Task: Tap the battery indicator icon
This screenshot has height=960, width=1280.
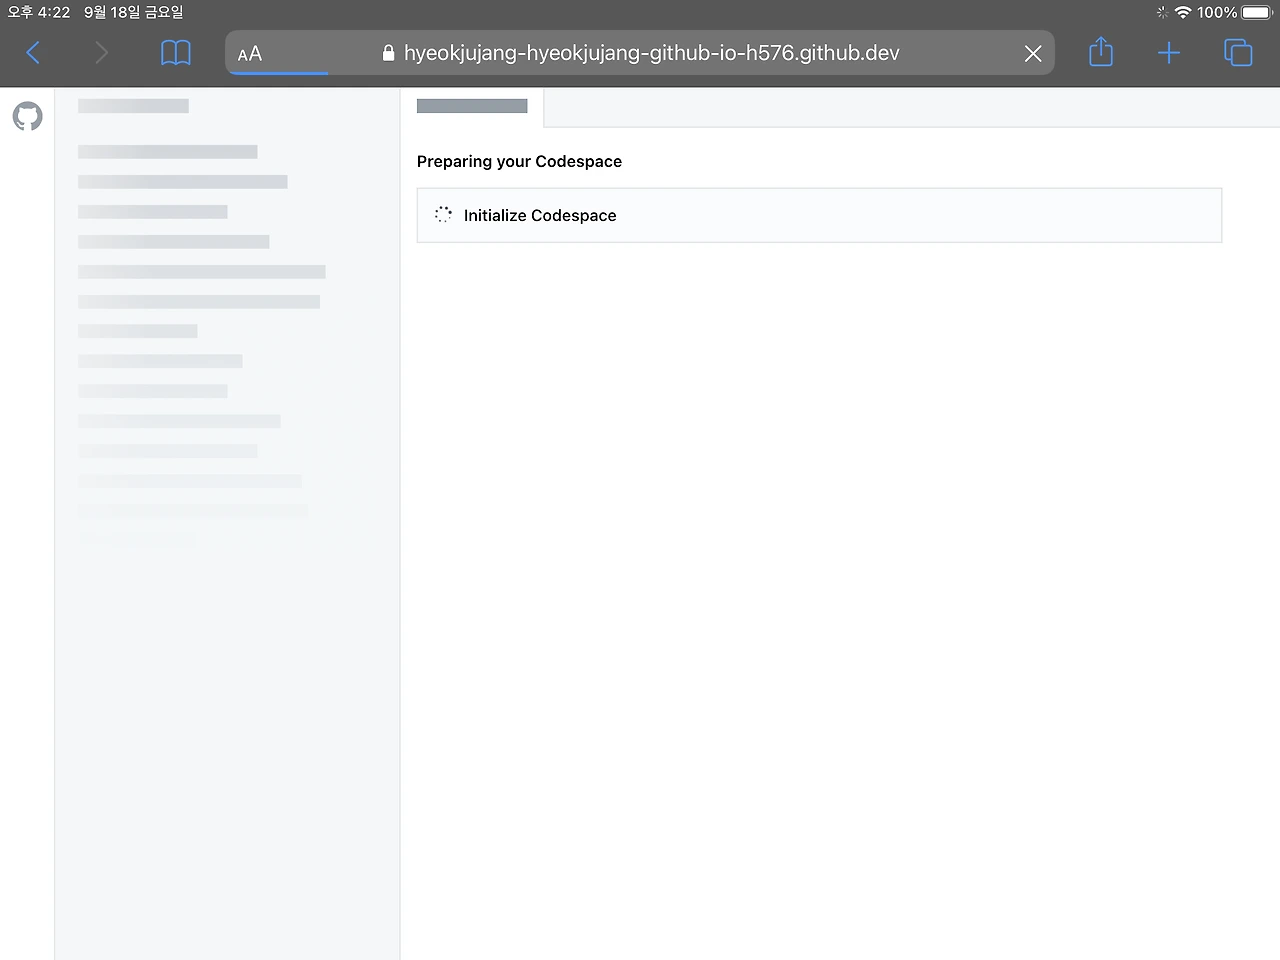Action: (x=1257, y=12)
